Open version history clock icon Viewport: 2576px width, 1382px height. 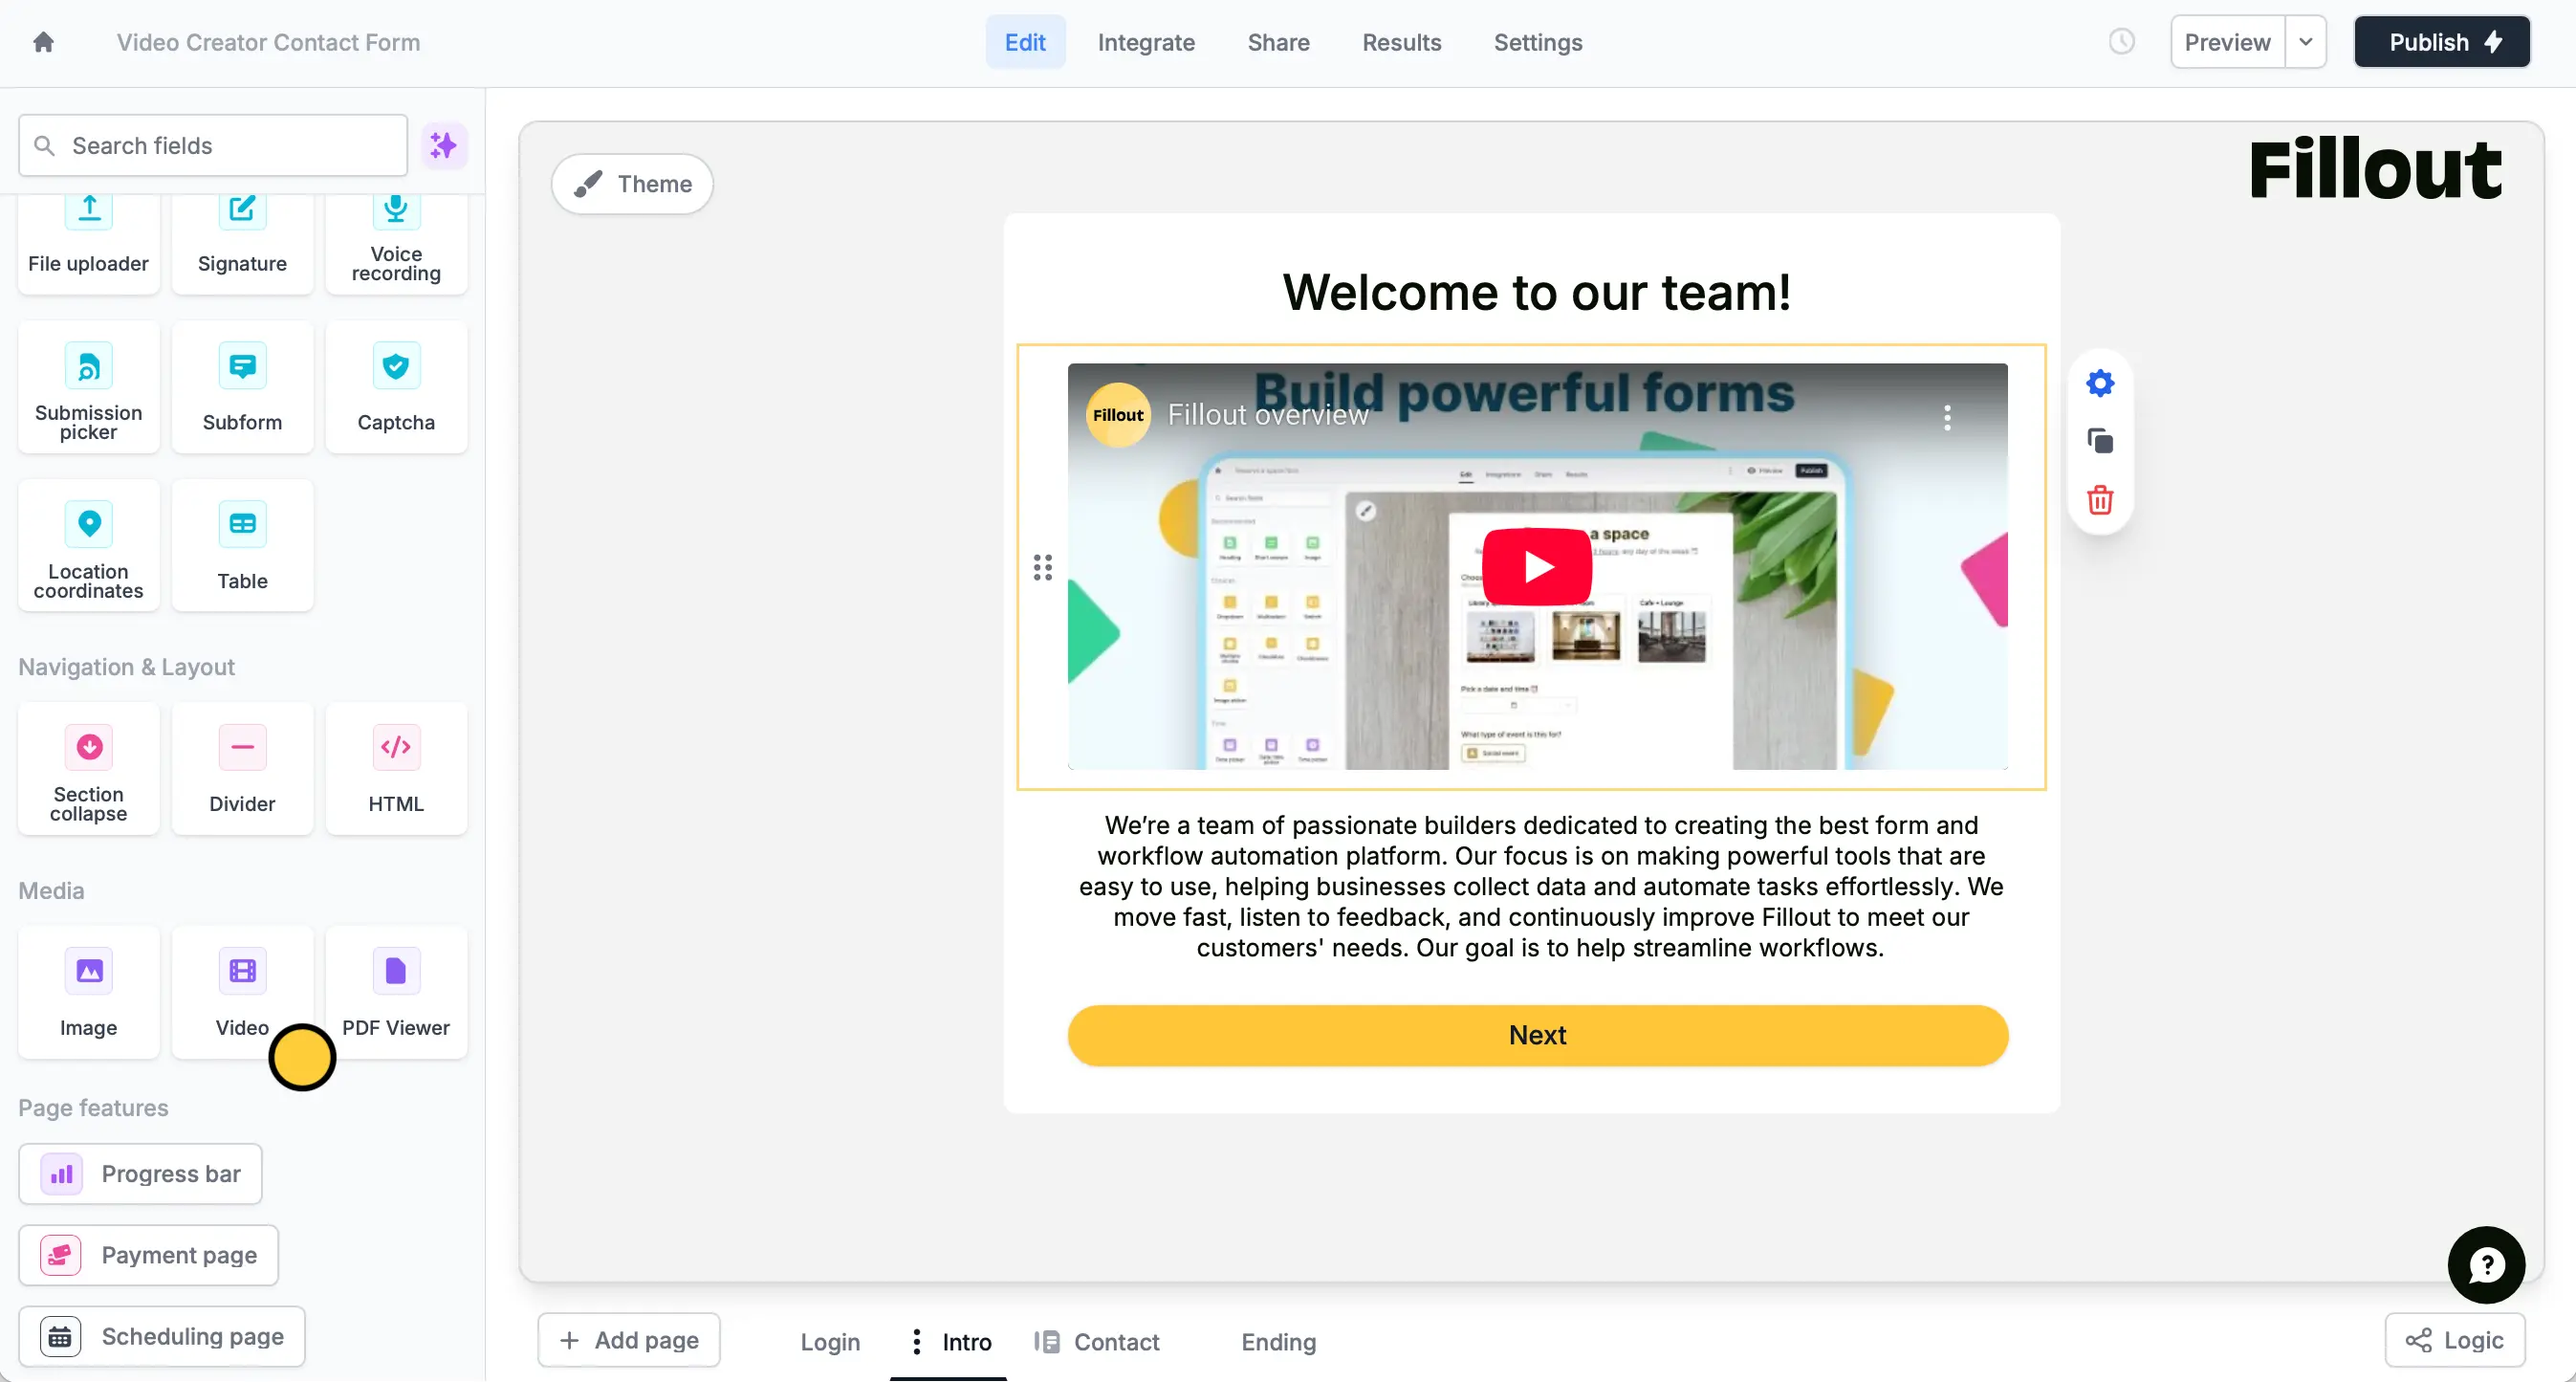pos(2121,42)
